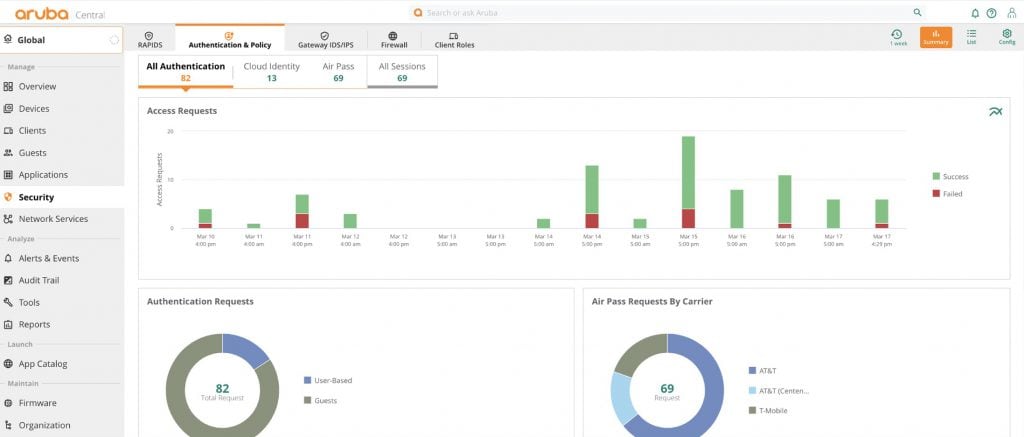This screenshot has height=437, width=1024.
Task: Expand the All Authentication card arrow
Action: pos(185,90)
